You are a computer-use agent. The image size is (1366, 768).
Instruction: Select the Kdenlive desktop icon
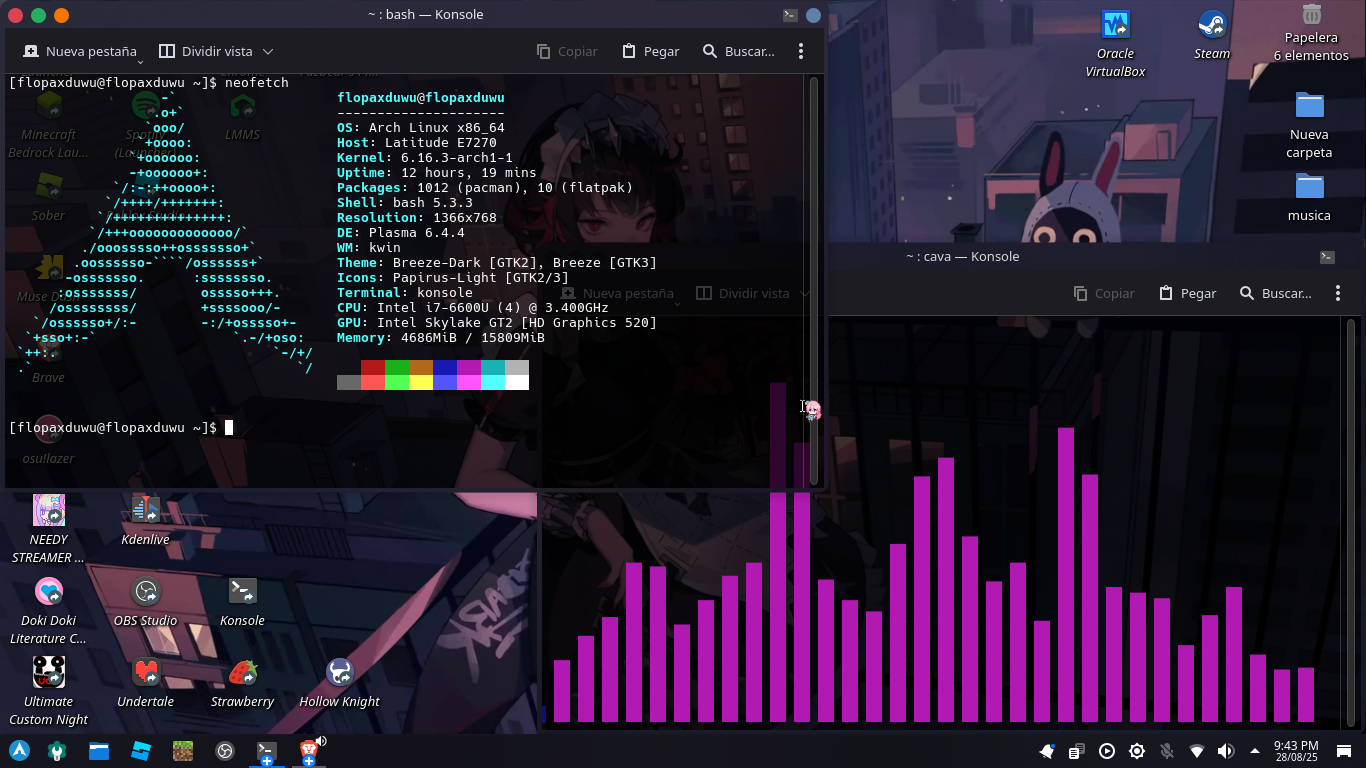point(145,520)
